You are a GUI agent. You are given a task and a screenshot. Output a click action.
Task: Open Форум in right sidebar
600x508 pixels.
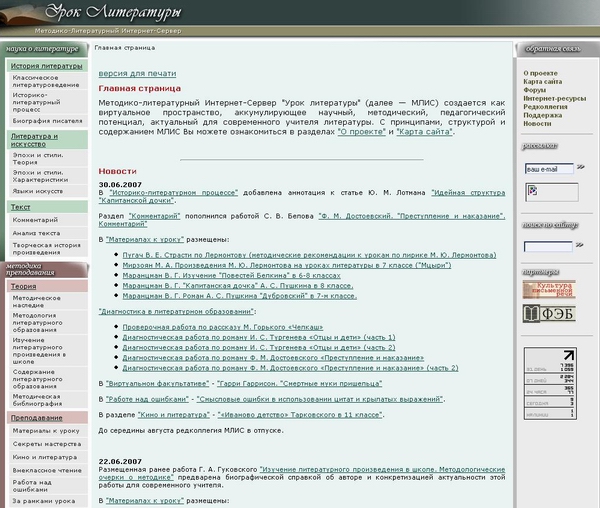tap(535, 90)
